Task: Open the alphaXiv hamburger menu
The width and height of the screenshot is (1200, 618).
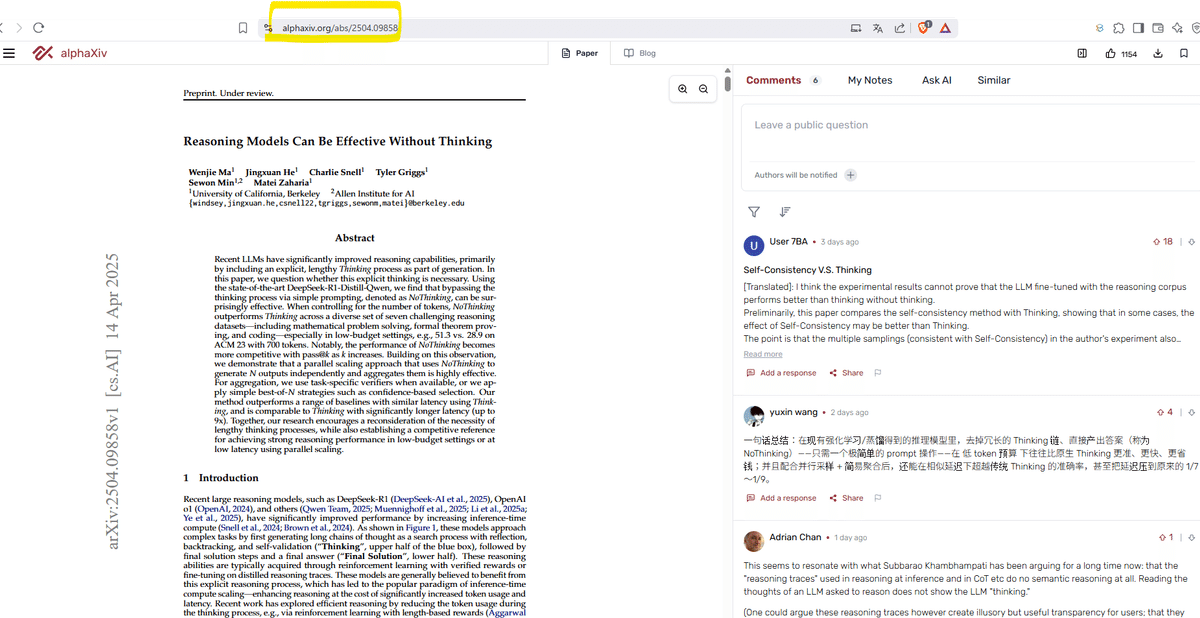Action: pos(10,53)
